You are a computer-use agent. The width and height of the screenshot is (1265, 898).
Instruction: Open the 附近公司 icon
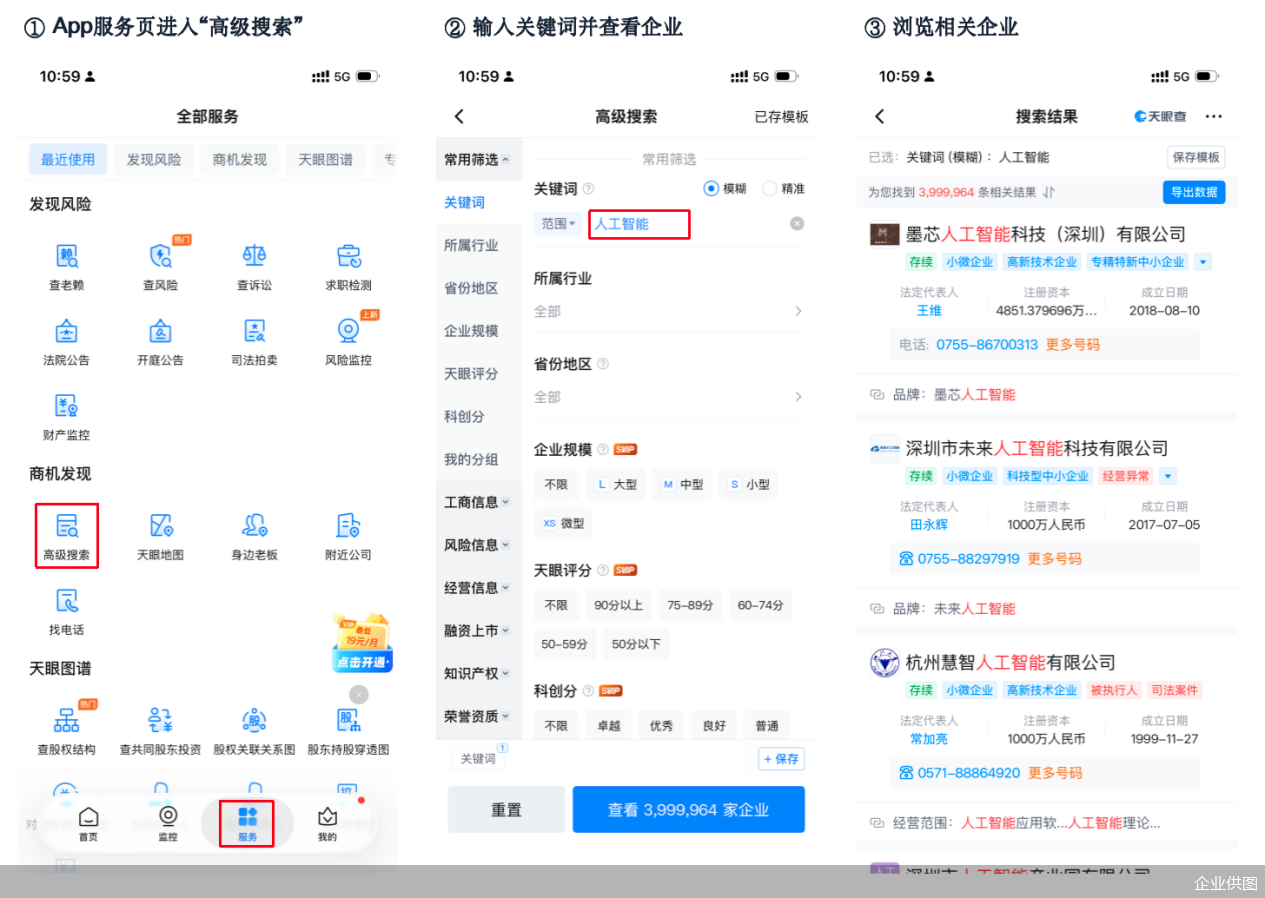click(348, 526)
